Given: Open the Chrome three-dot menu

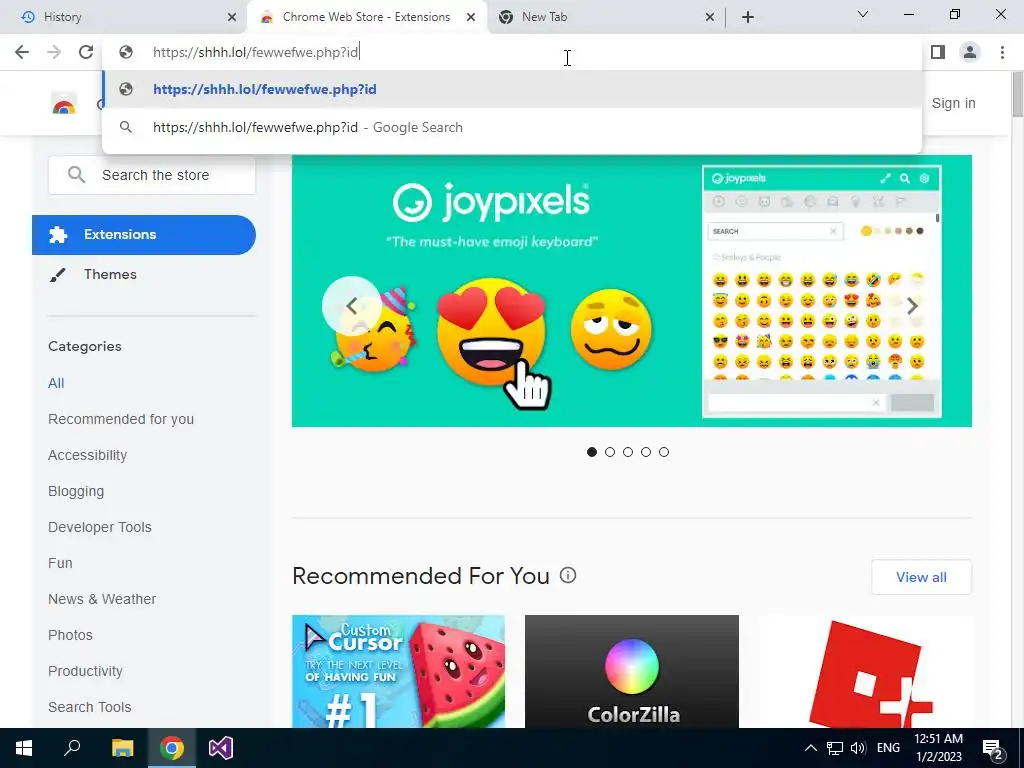Looking at the screenshot, I should tap(1002, 52).
